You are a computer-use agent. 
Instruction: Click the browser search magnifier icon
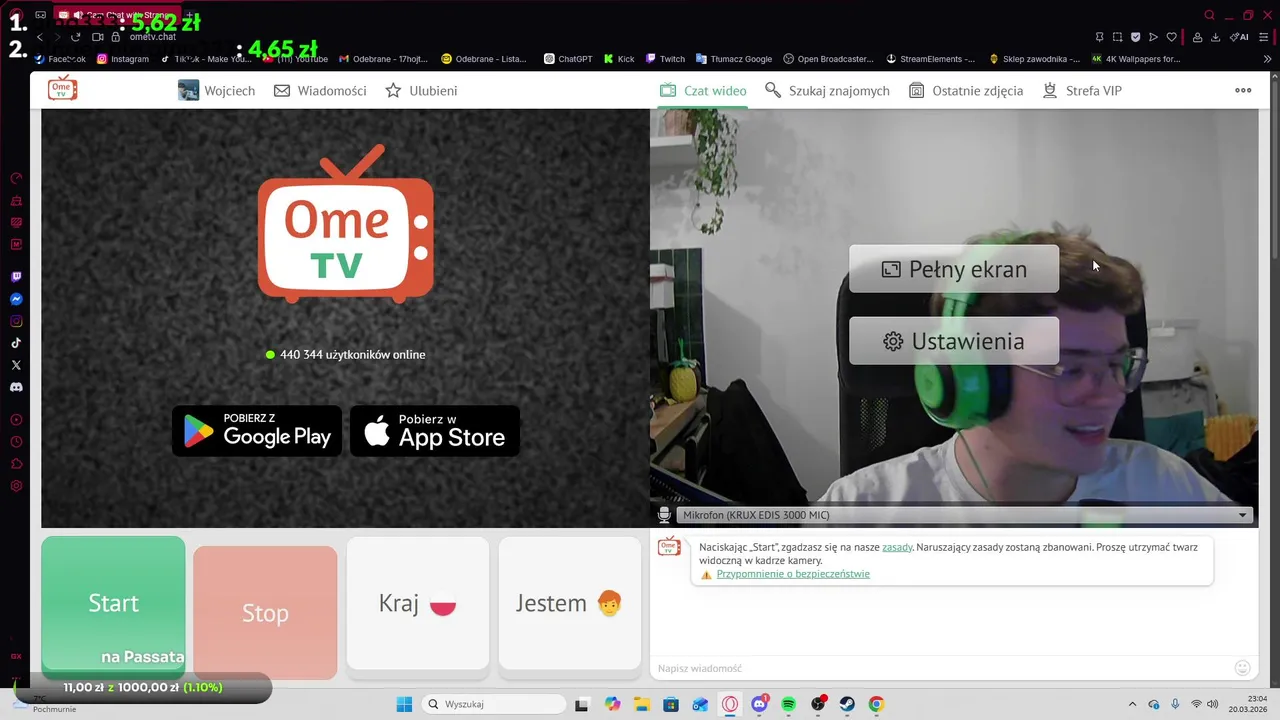pyautogui.click(x=1210, y=15)
